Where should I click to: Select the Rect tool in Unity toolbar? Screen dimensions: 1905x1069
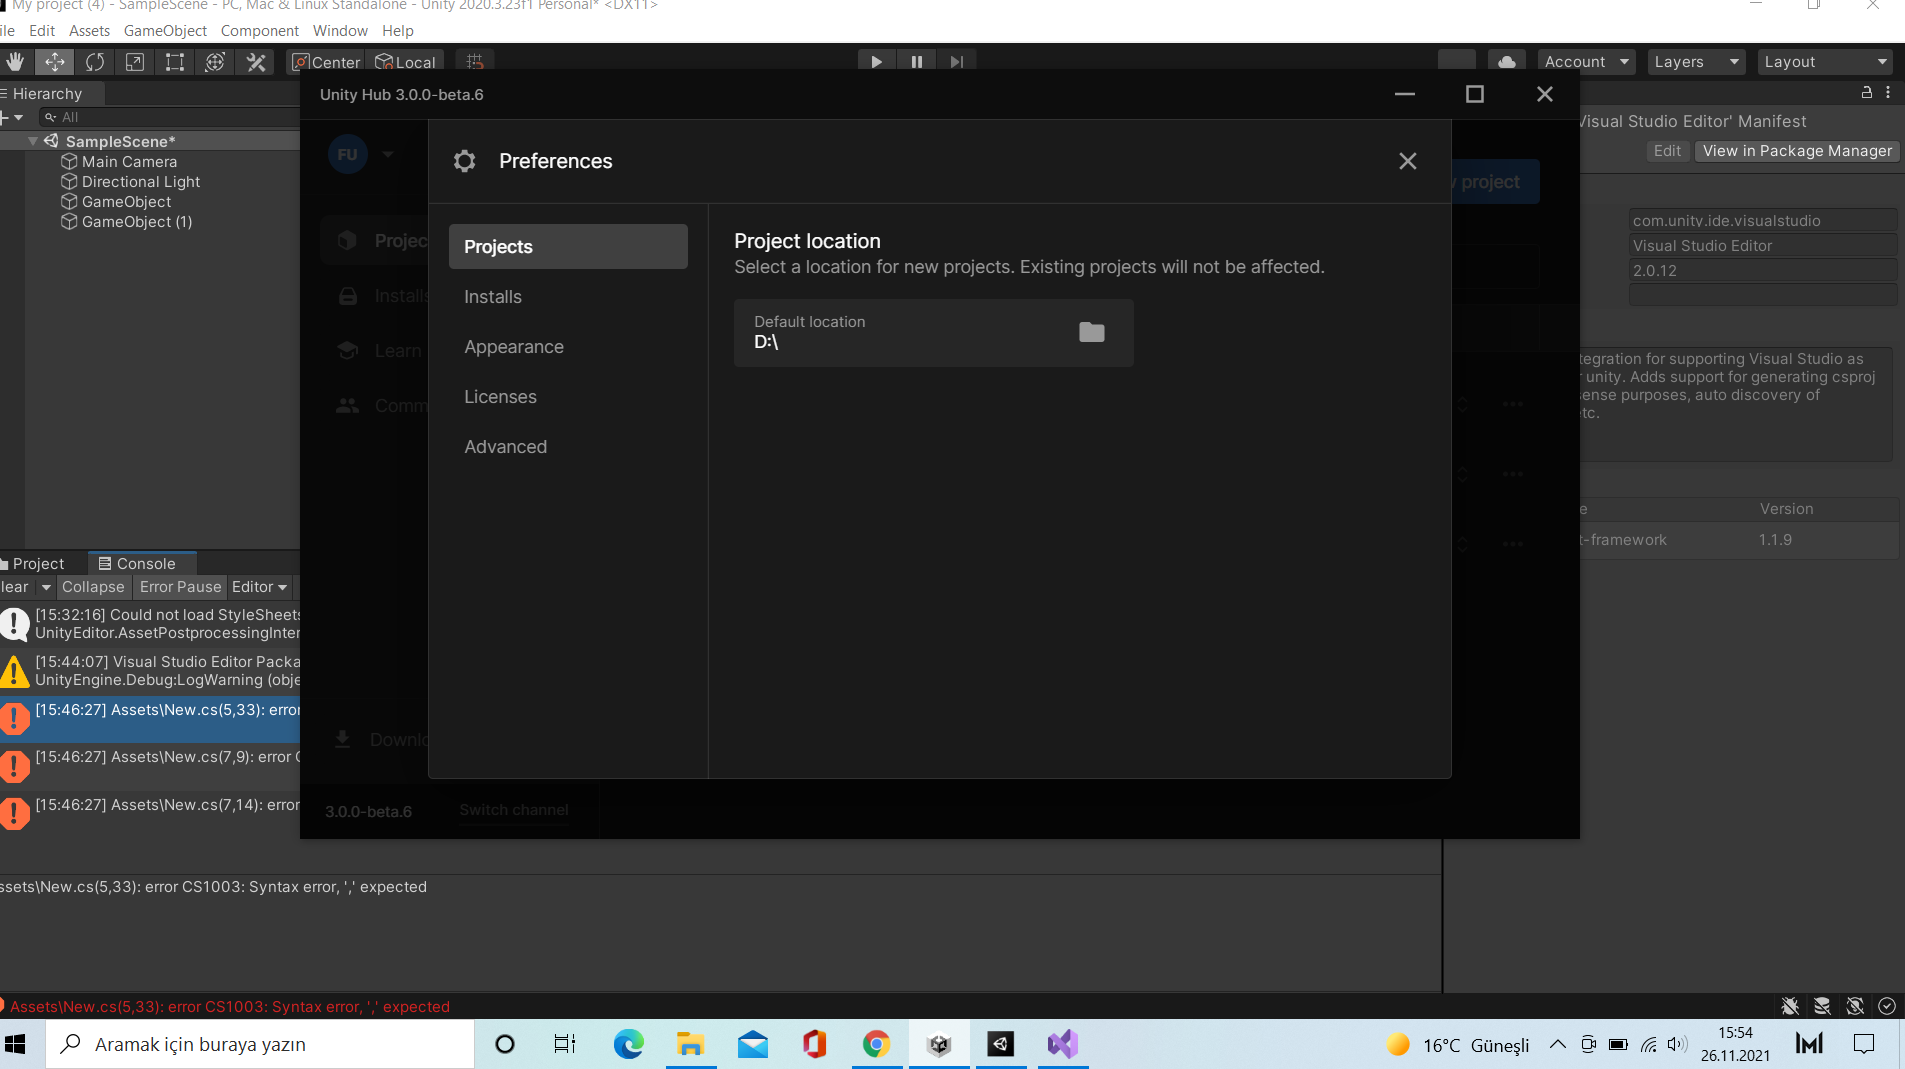coord(175,62)
